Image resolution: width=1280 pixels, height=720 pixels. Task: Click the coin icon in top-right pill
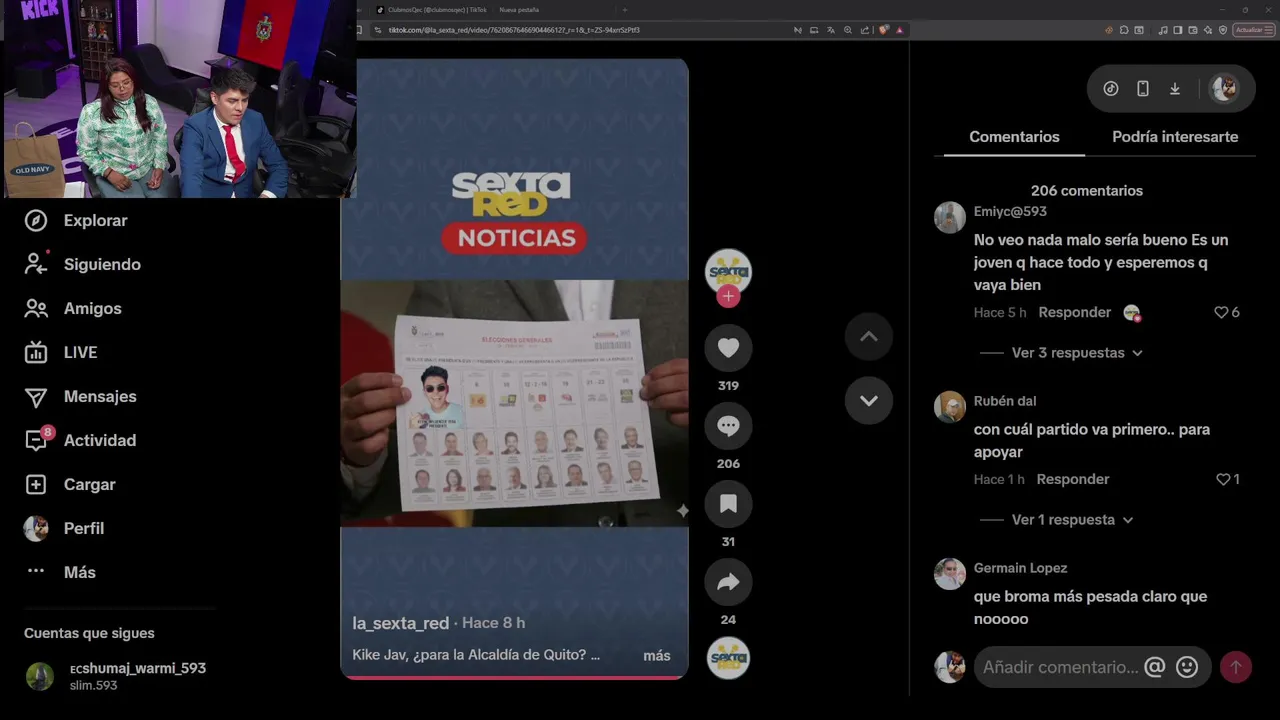pyautogui.click(x=1111, y=89)
